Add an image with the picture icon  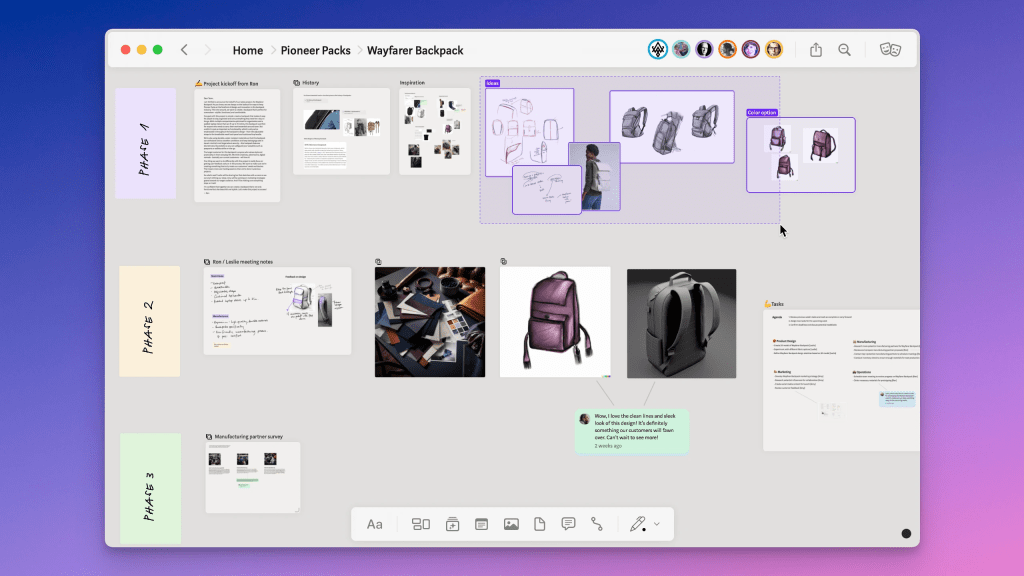(511, 524)
